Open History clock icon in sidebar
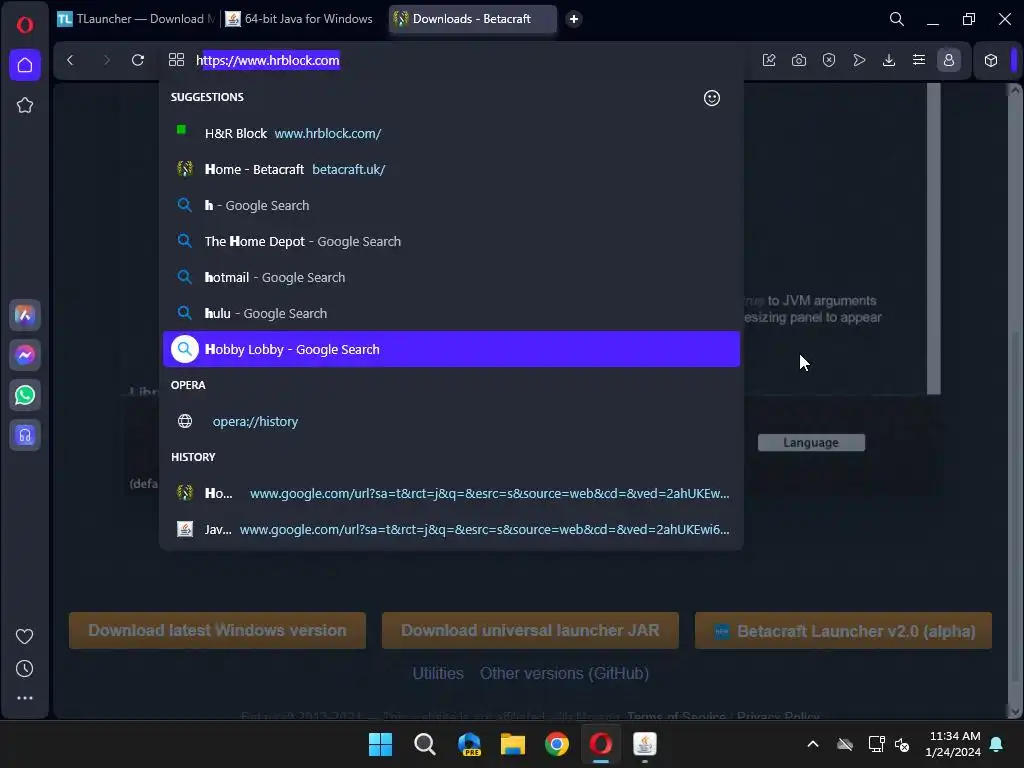 coord(25,668)
